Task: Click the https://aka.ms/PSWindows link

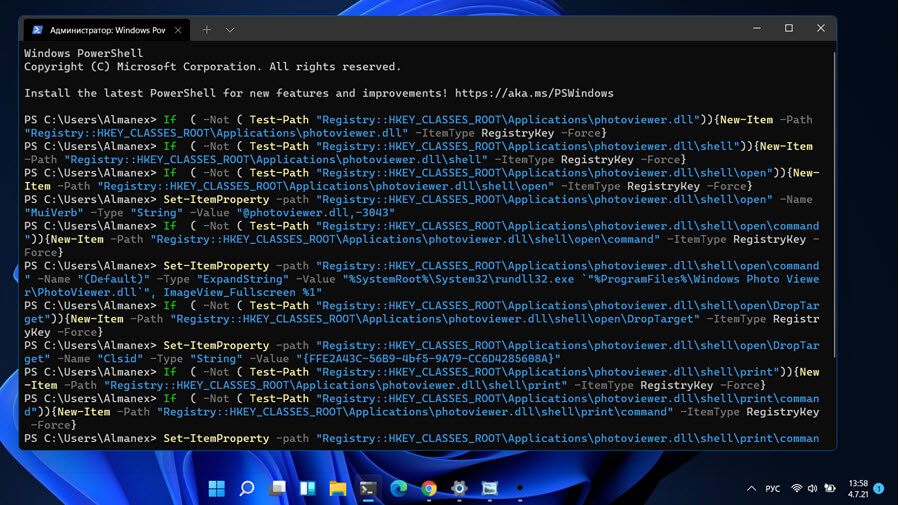Action: pyautogui.click(x=534, y=93)
